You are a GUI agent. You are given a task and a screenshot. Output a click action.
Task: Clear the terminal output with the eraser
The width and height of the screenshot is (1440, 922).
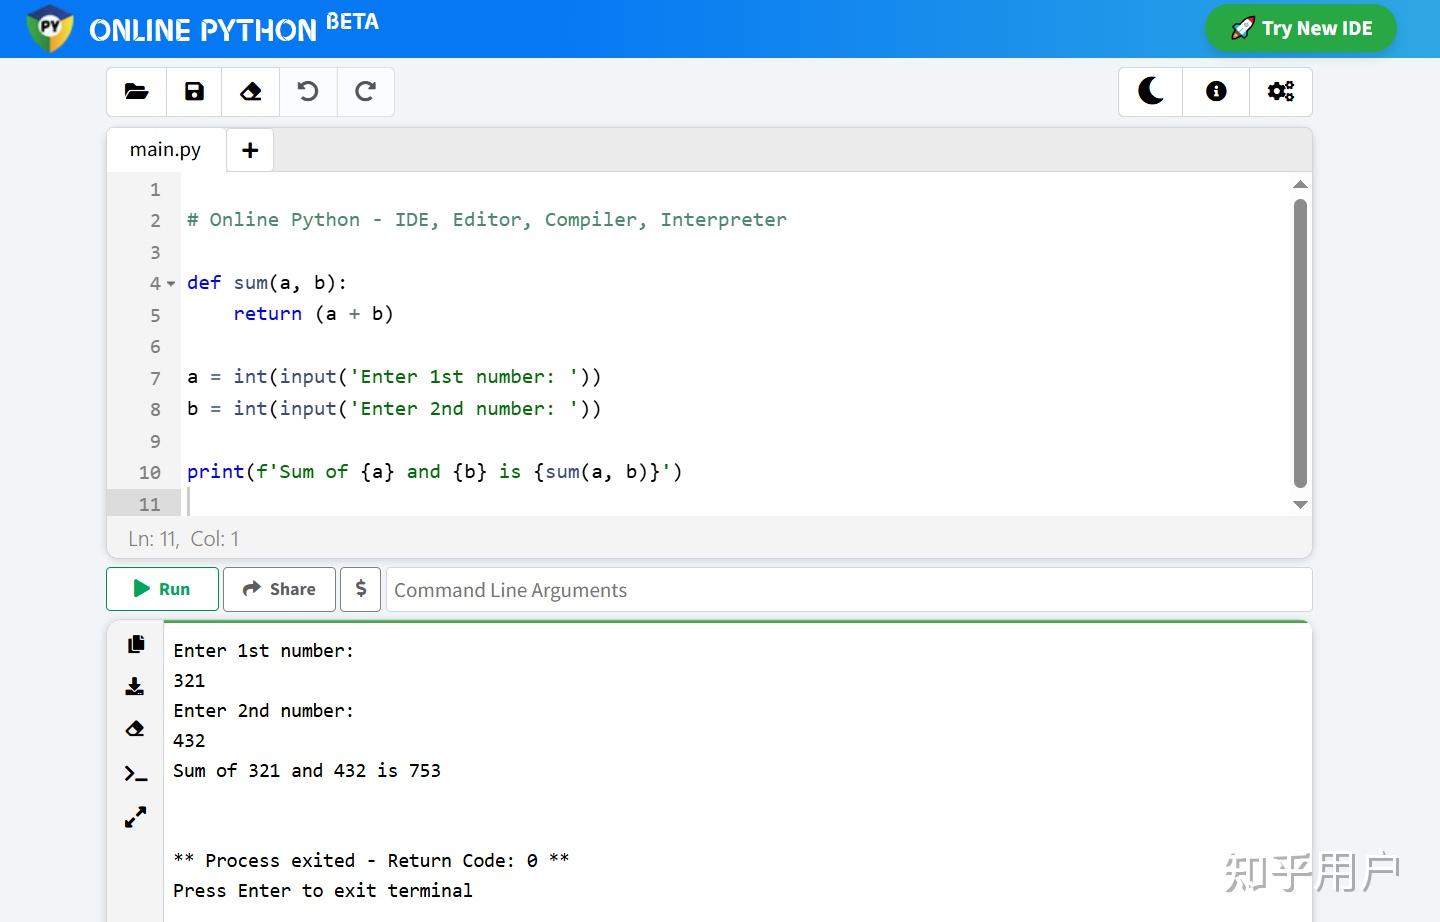pos(135,729)
